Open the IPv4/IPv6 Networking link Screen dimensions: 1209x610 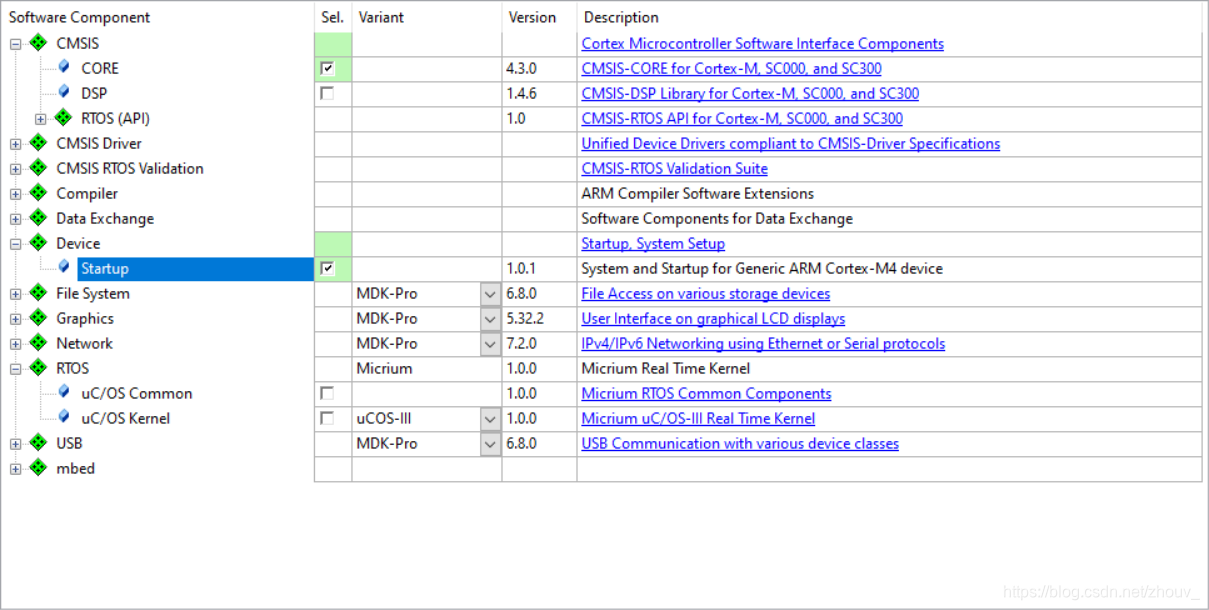tap(763, 344)
